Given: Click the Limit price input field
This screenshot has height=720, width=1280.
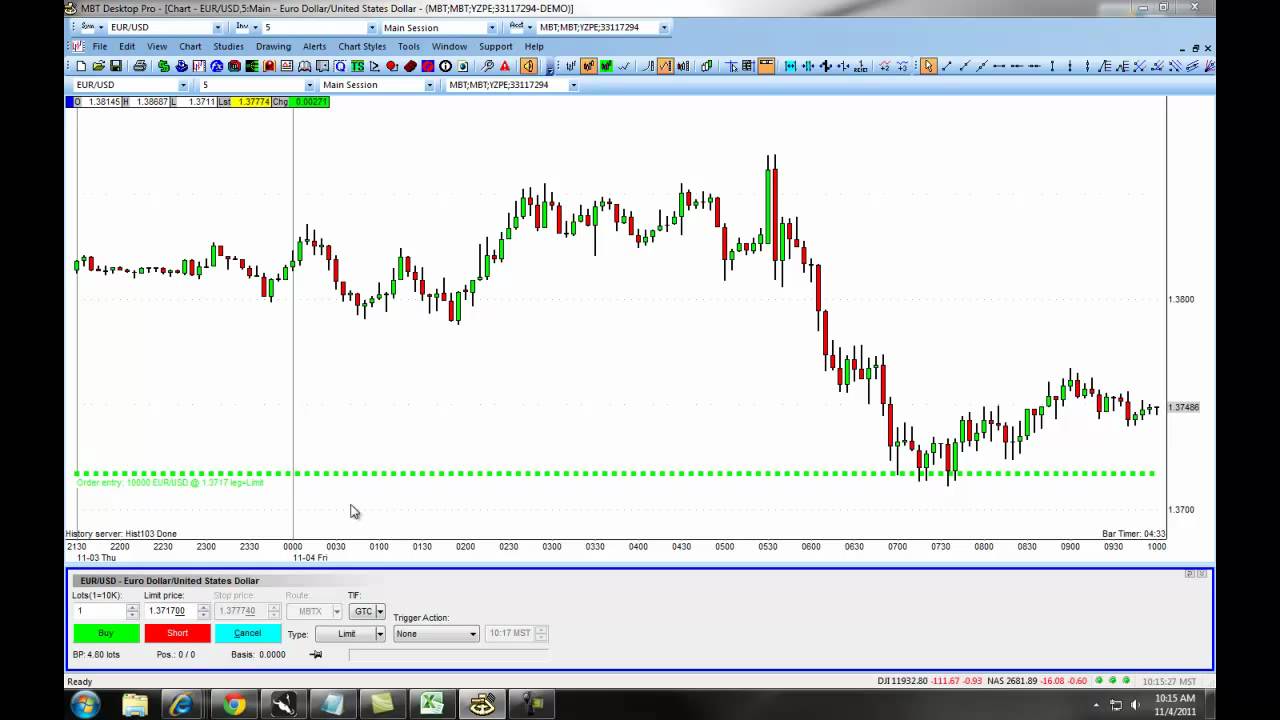Looking at the screenshot, I should pyautogui.click(x=170, y=611).
